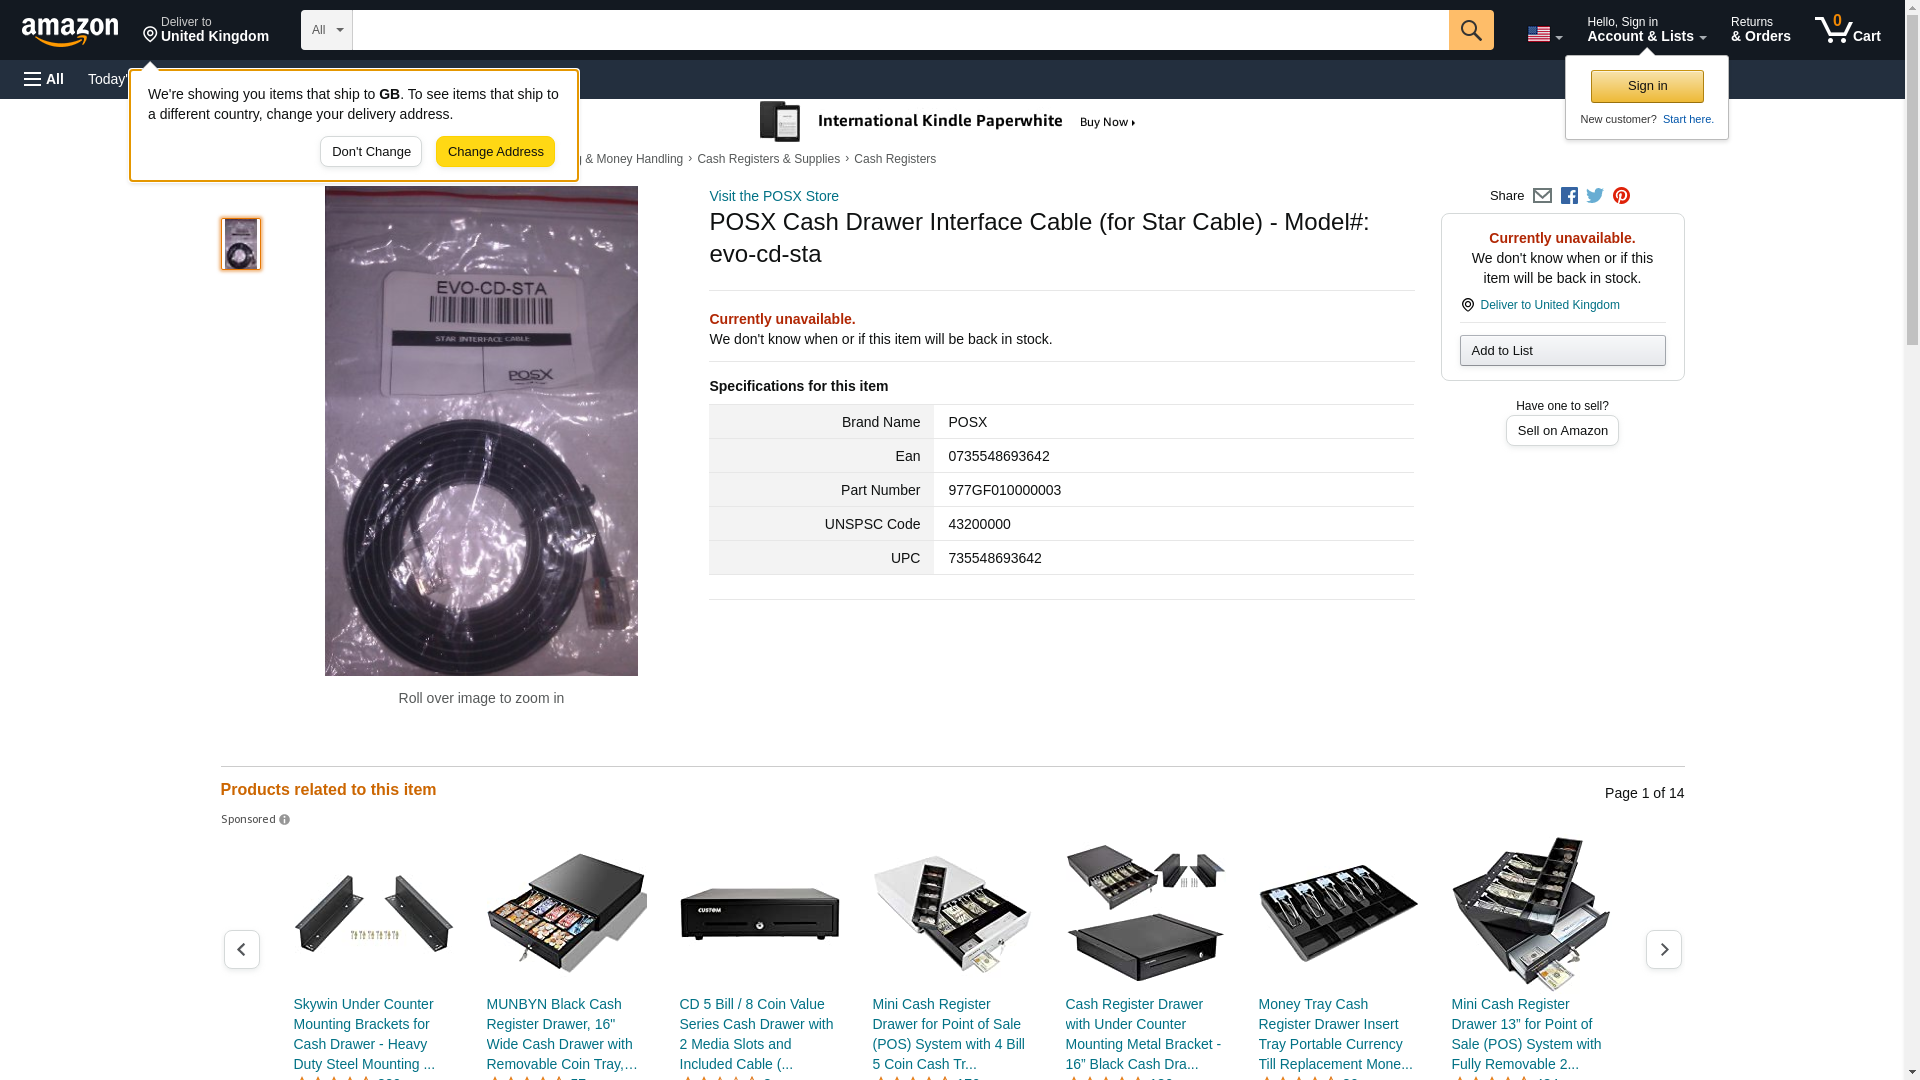
Task: Click the Change Address button
Action: point(495,152)
